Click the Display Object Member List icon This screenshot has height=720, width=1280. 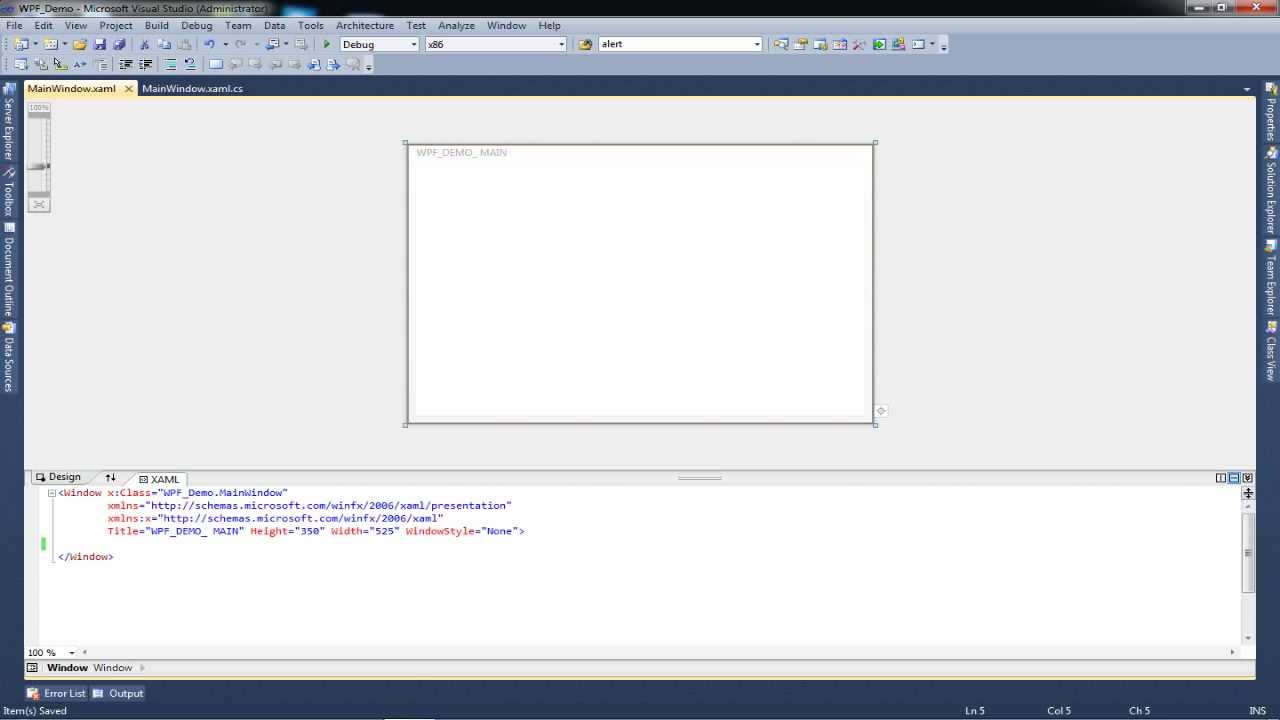(x=20, y=64)
